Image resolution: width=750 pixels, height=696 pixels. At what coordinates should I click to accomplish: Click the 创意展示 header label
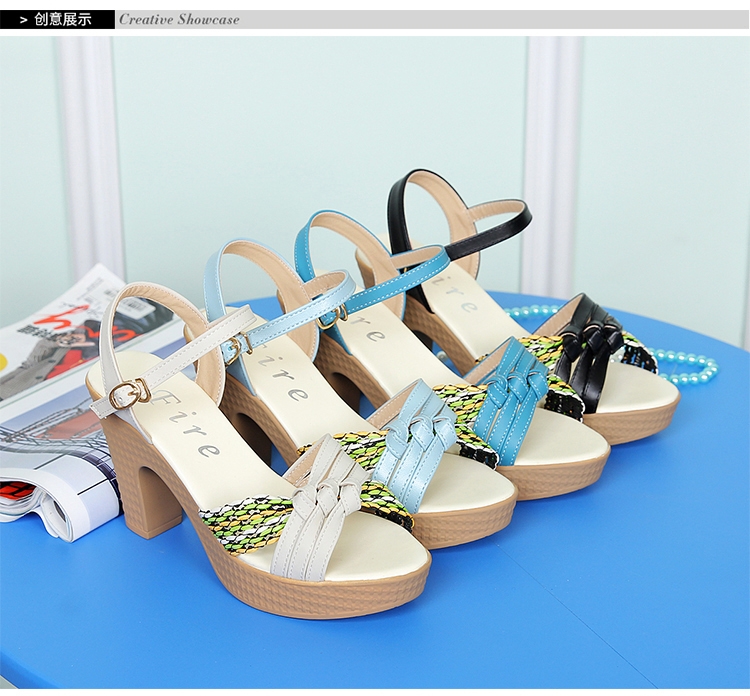pyautogui.click(x=63, y=19)
